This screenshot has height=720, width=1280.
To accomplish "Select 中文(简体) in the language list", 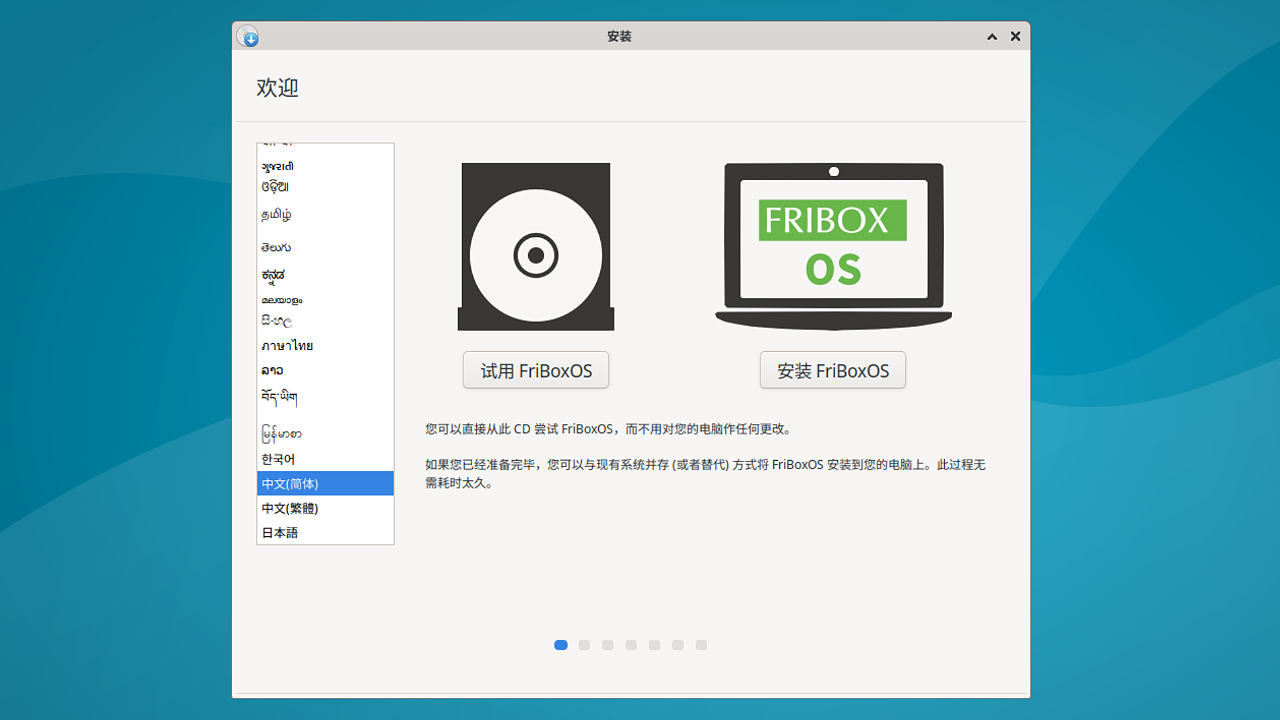I will tap(325, 483).
